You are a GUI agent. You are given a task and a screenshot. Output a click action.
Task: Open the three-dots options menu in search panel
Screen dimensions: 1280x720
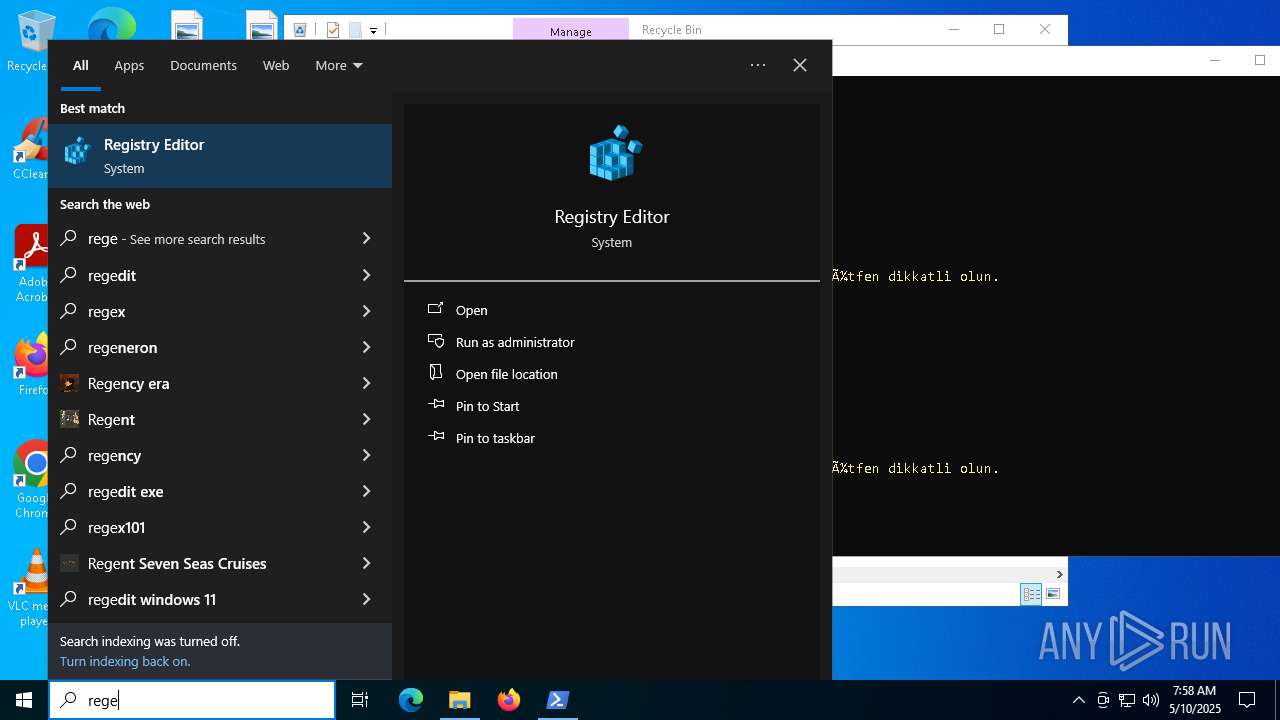758,65
